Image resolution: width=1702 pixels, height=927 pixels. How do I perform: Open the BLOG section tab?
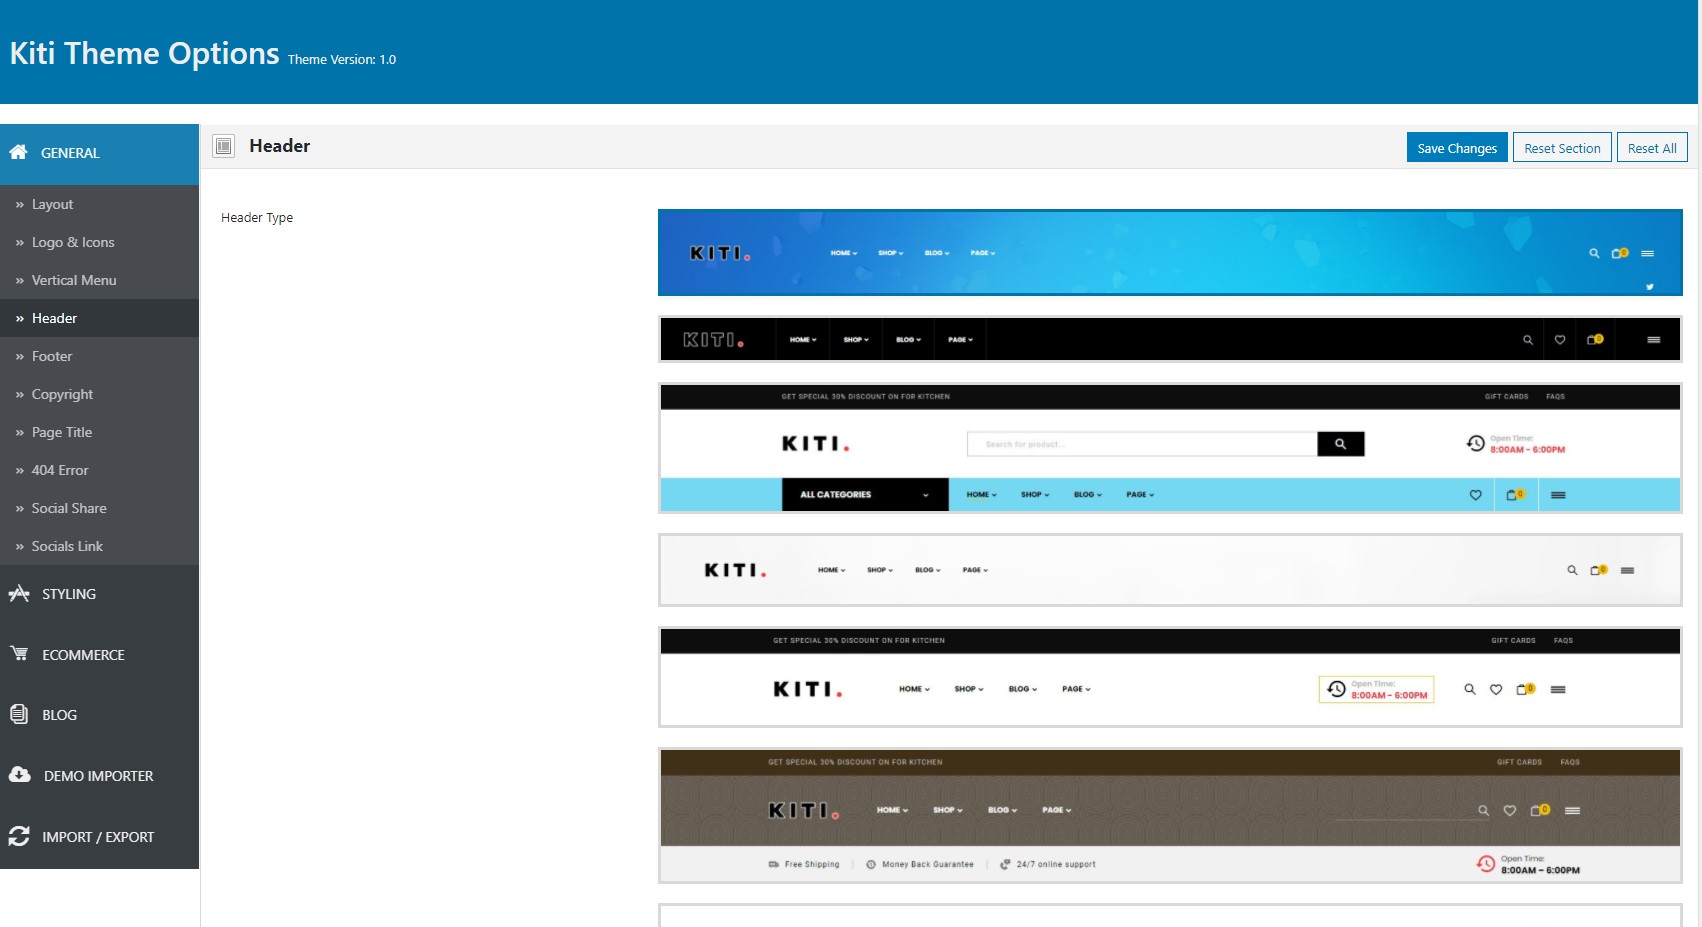click(99, 715)
